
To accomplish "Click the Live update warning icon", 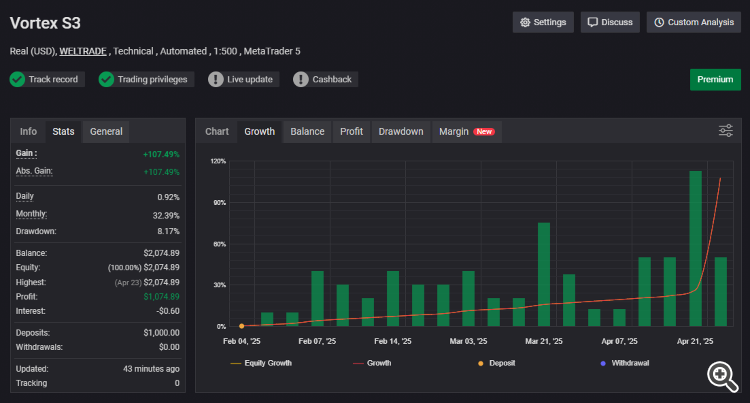I will [x=216, y=79].
